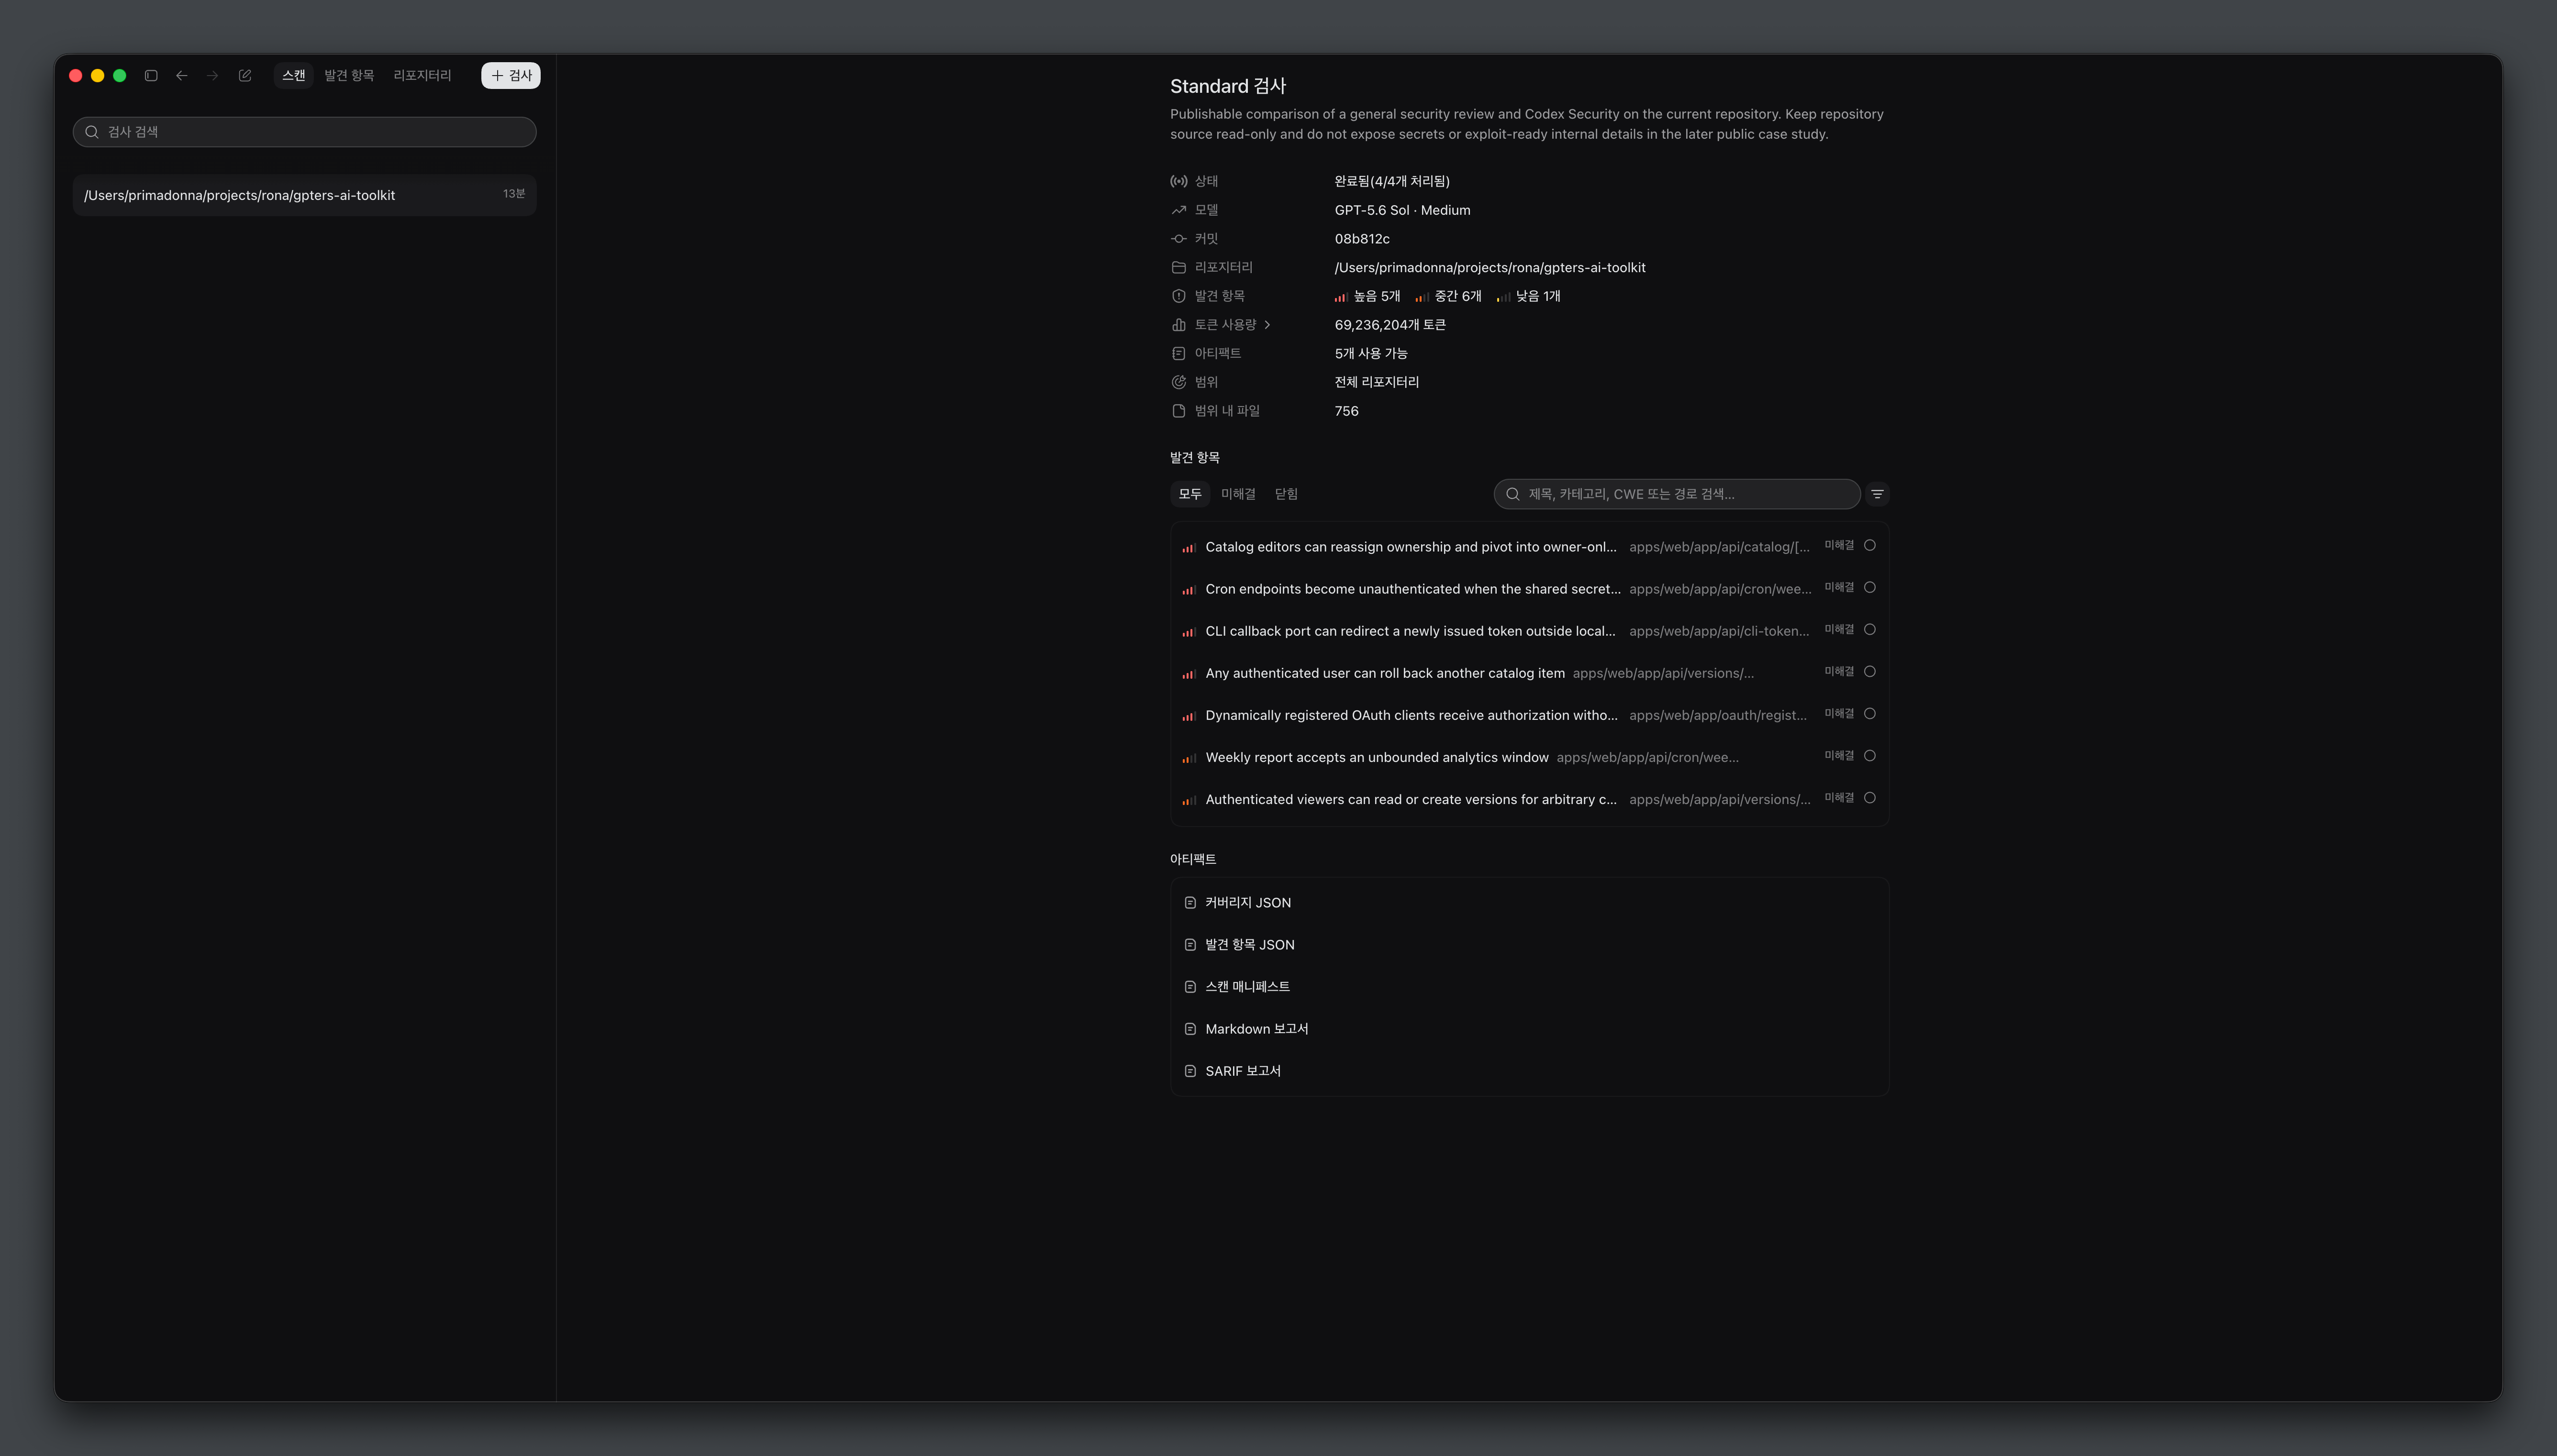The width and height of the screenshot is (2557, 1456).
Task: Switch to the 발견 항목 top tab
Action: point(349,76)
